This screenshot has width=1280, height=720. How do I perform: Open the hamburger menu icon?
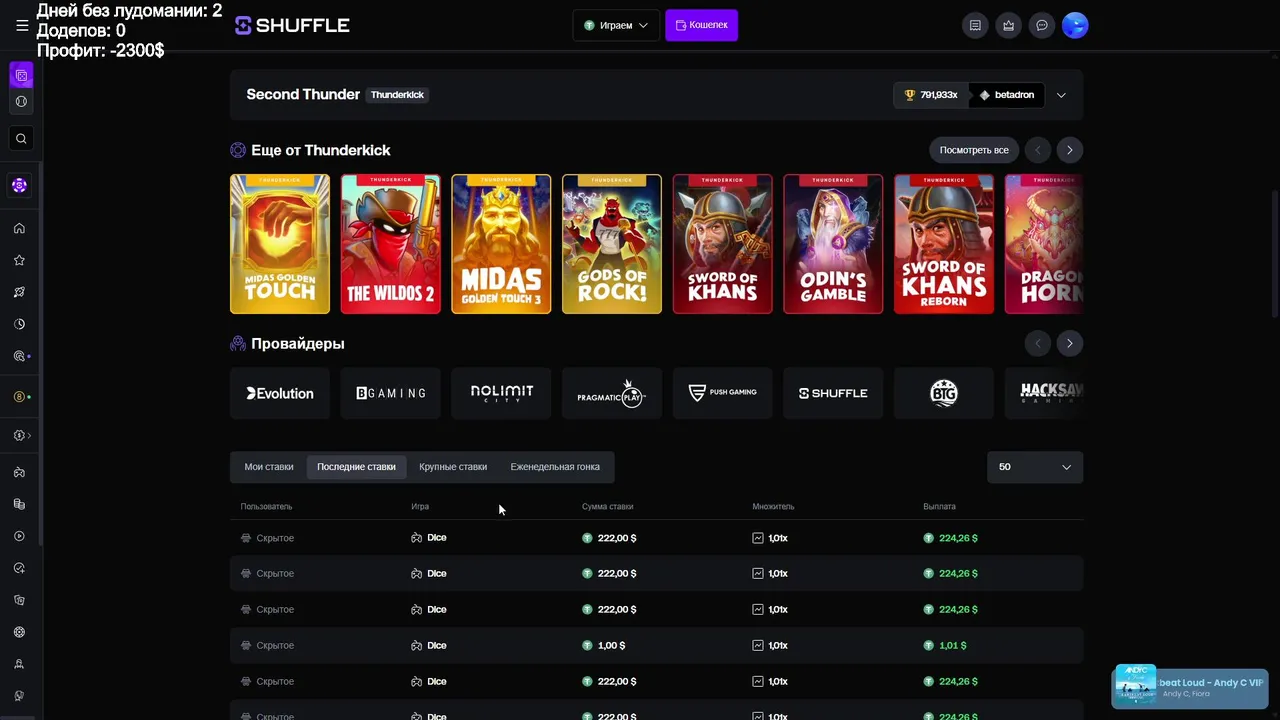coord(22,26)
